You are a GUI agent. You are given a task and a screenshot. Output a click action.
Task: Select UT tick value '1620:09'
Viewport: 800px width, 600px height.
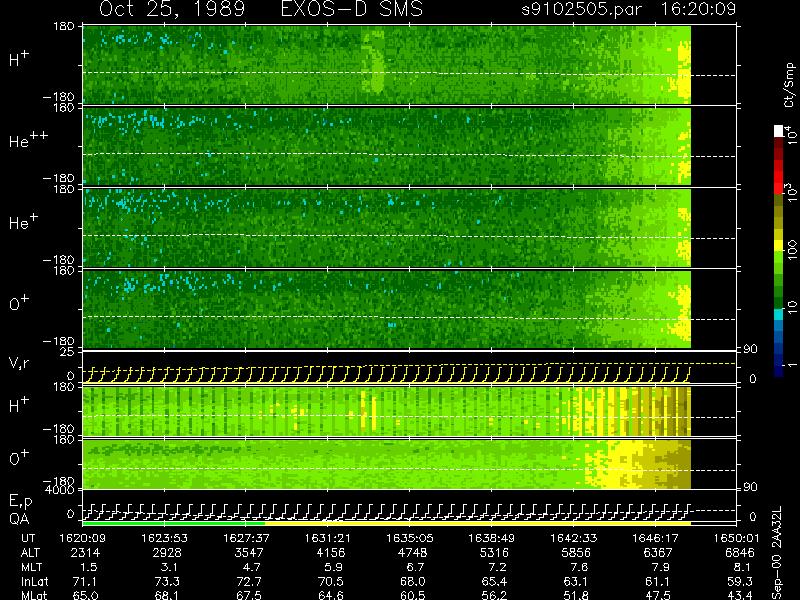tap(82, 538)
